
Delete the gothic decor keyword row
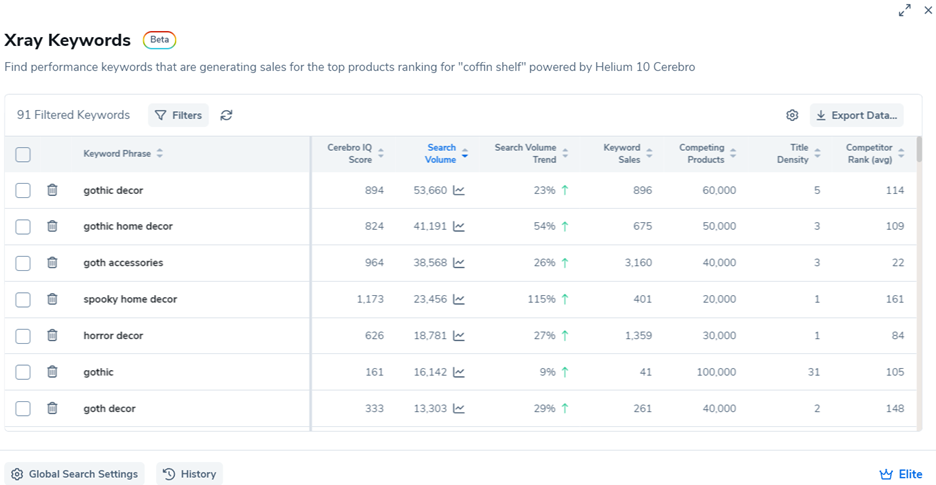click(x=53, y=190)
